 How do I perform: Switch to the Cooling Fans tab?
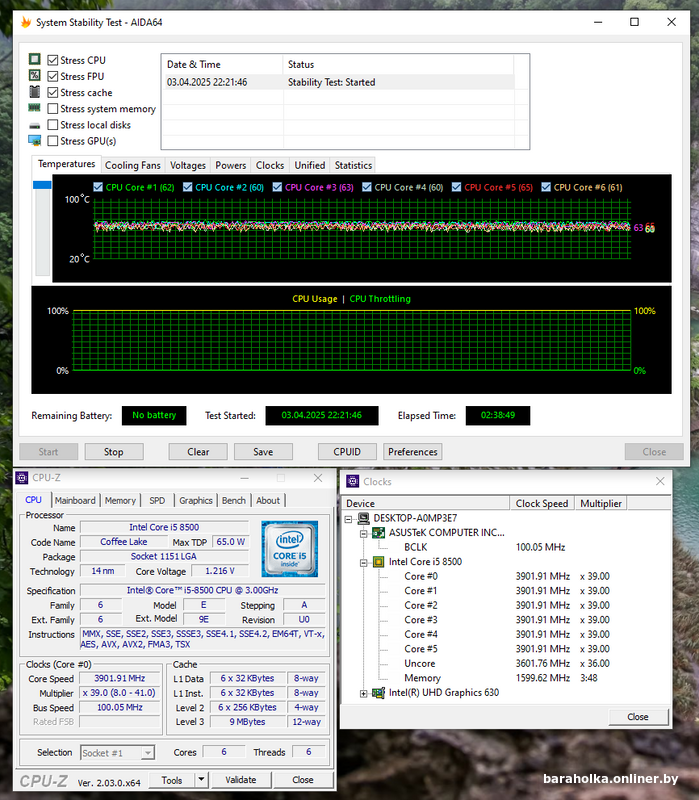coord(133,165)
